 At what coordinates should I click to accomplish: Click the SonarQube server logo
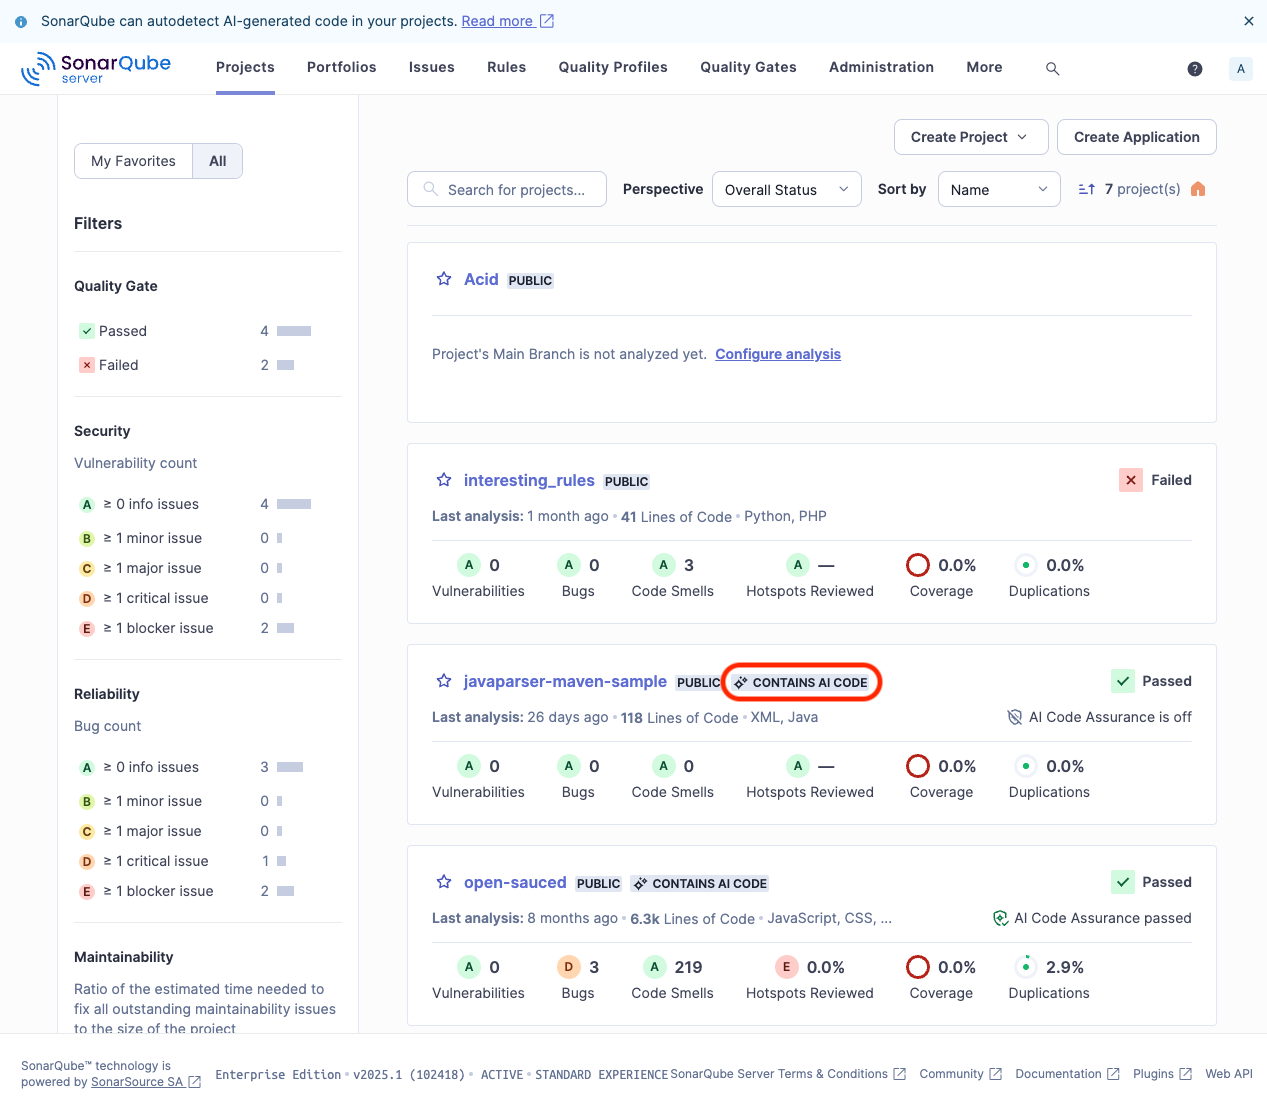[95, 68]
